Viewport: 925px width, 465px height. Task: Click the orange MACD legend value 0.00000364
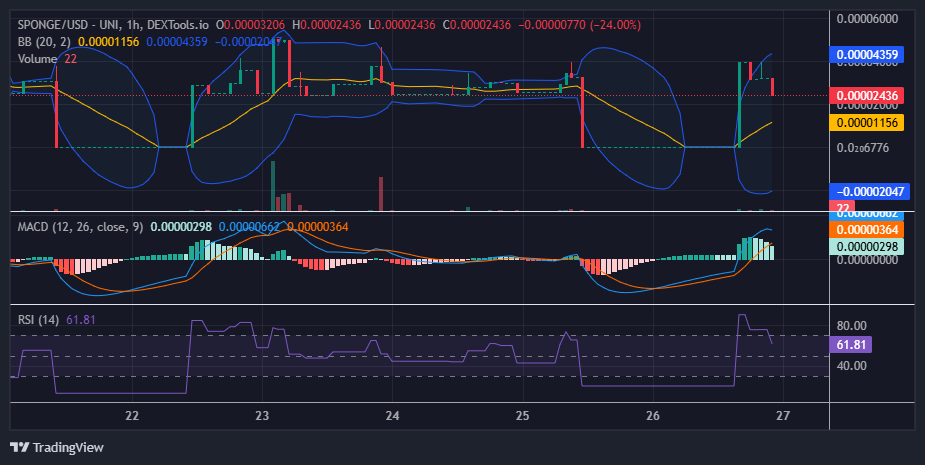tap(318, 227)
